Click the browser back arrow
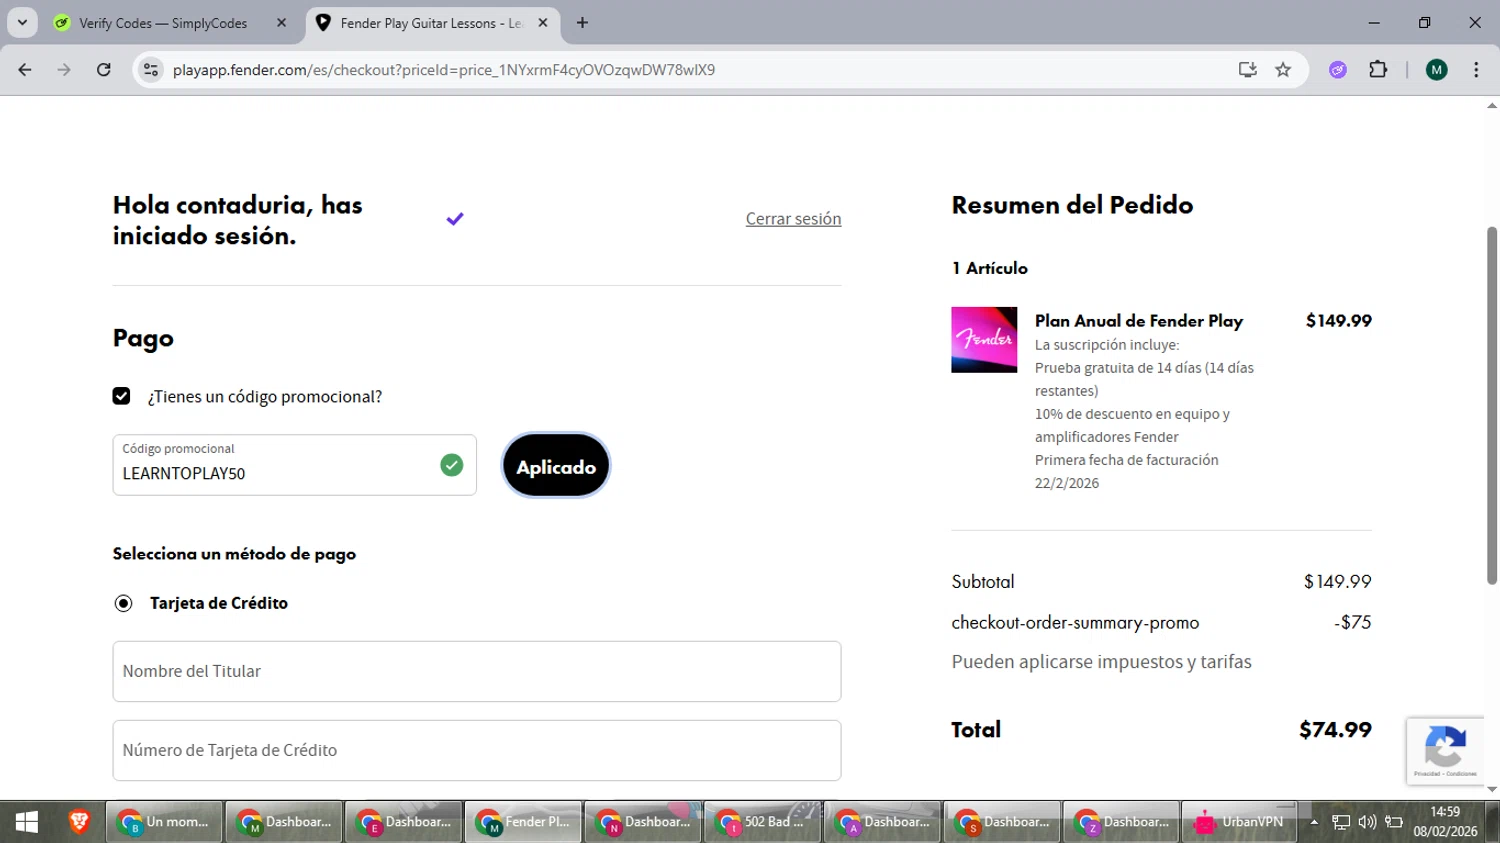The height and width of the screenshot is (843, 1500). point(25,70)
